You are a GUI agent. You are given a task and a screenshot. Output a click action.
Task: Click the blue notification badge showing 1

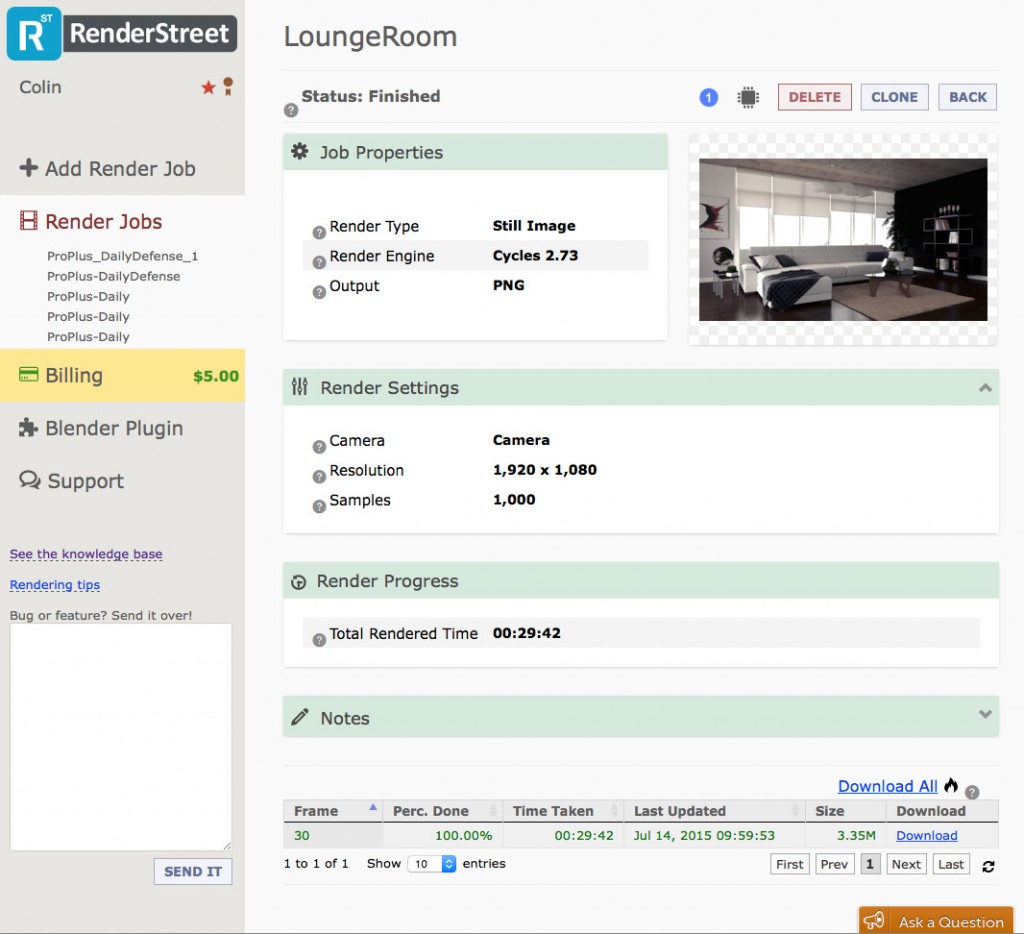pos(709,97)
